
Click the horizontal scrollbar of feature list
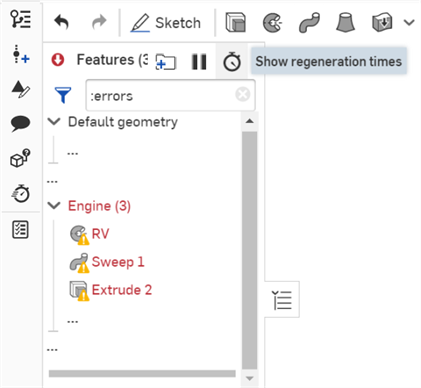pos(142,374)
